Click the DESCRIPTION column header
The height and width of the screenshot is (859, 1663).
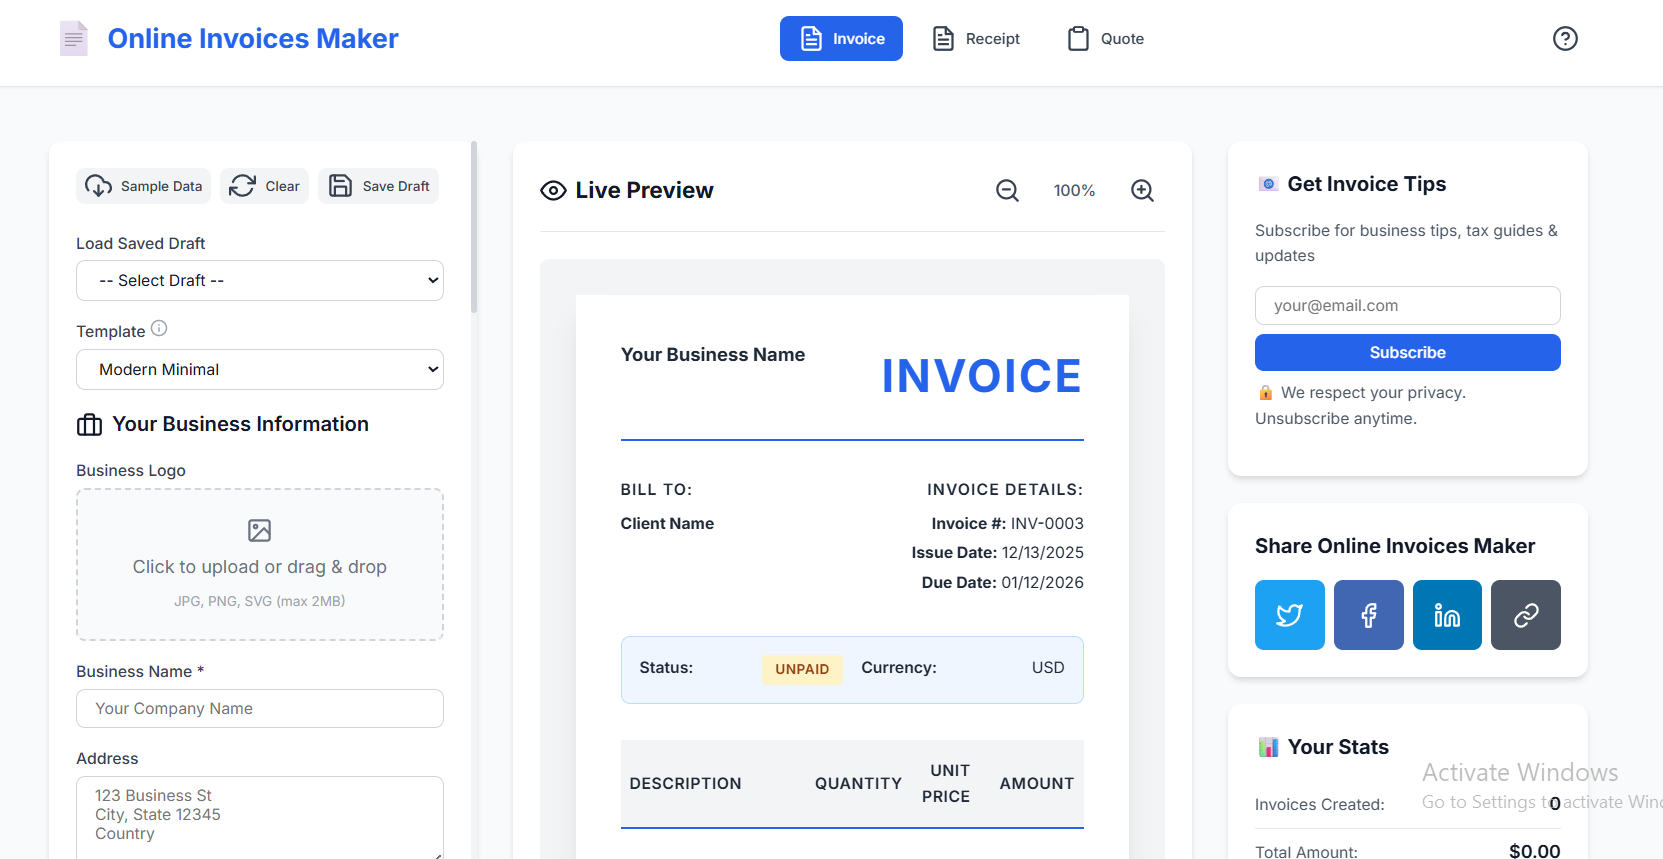685,783
